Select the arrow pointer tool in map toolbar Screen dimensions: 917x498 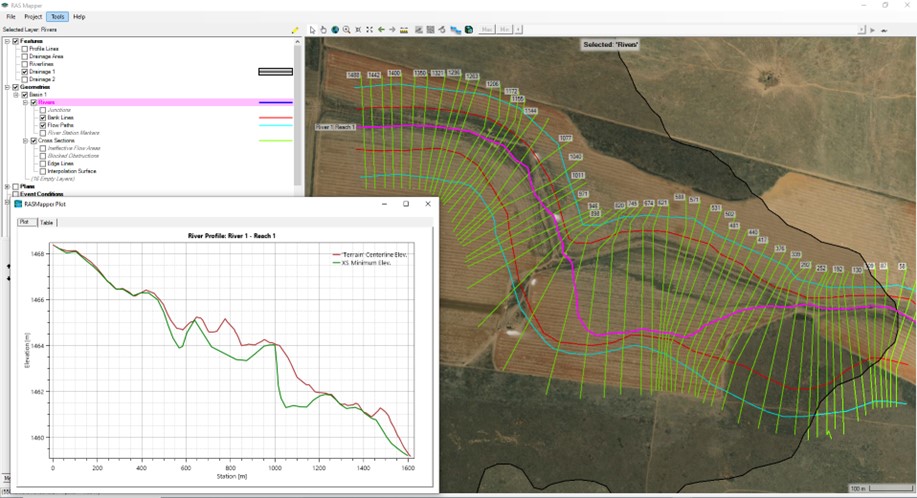click(x=312, y=30)
